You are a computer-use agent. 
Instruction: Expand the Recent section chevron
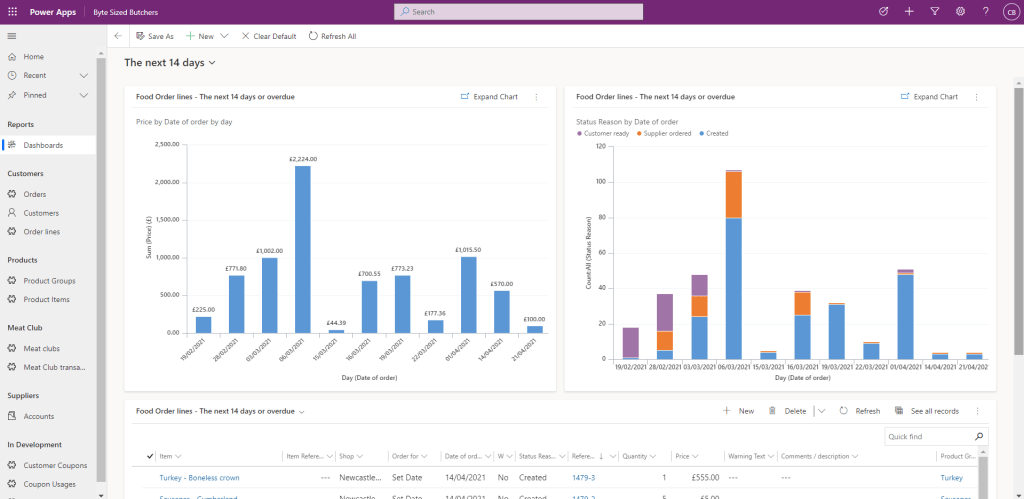pos(84,76)
